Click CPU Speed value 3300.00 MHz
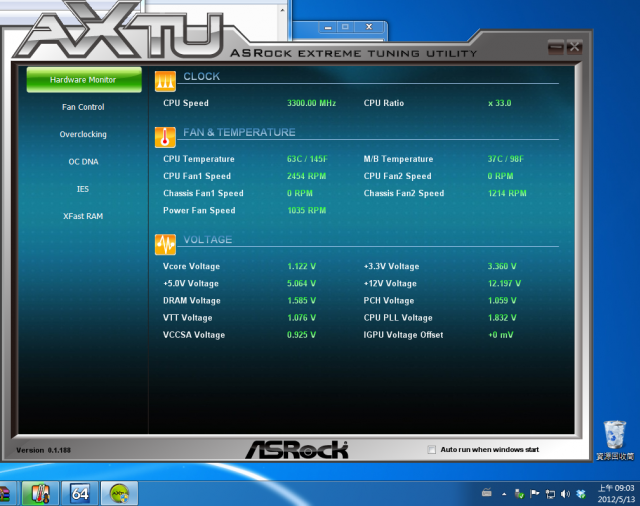This screenshot has height=506, width=640. click(311, 103)
